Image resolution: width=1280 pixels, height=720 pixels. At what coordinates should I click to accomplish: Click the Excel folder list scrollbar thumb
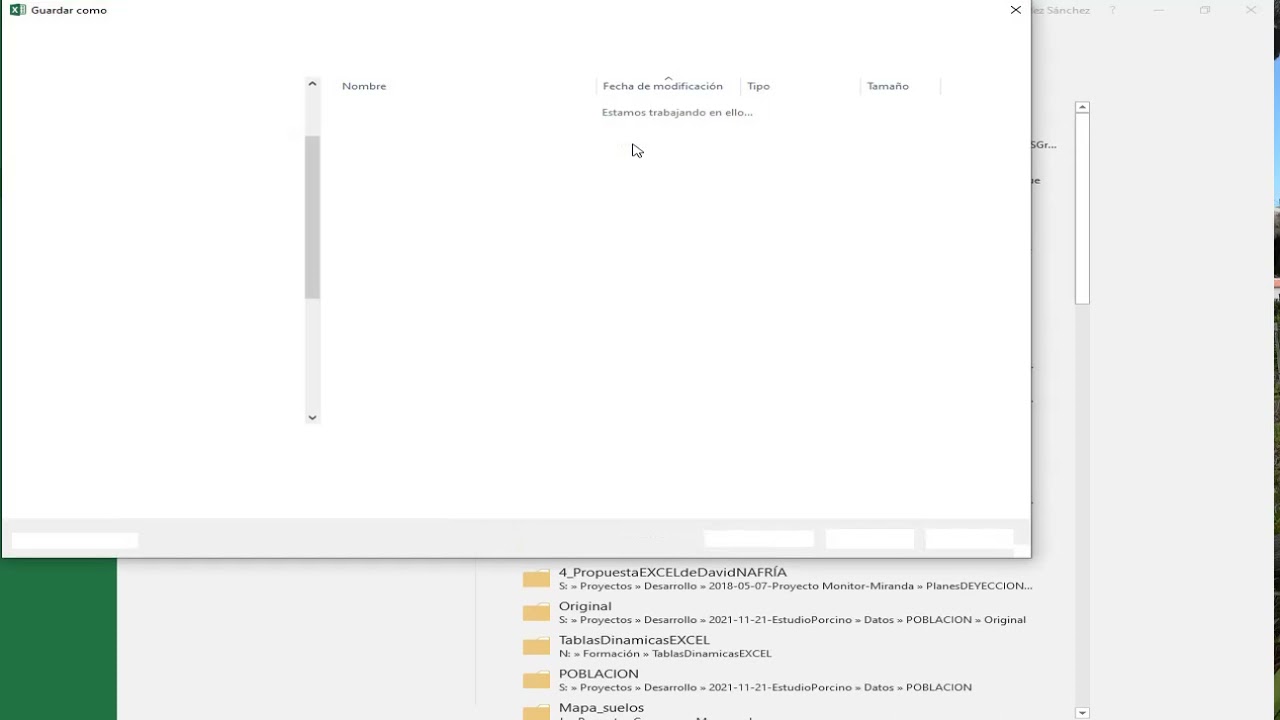coord(1082,209)
